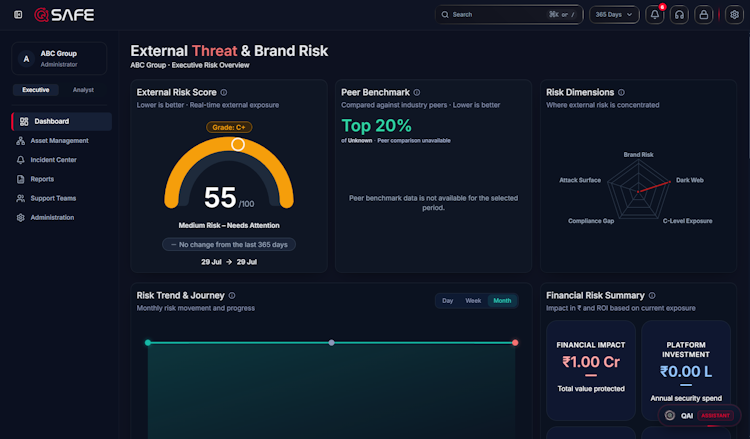Click the Reports document icon in the sidebar
Screen dimensions: 750x439
(x=21, y=179)
